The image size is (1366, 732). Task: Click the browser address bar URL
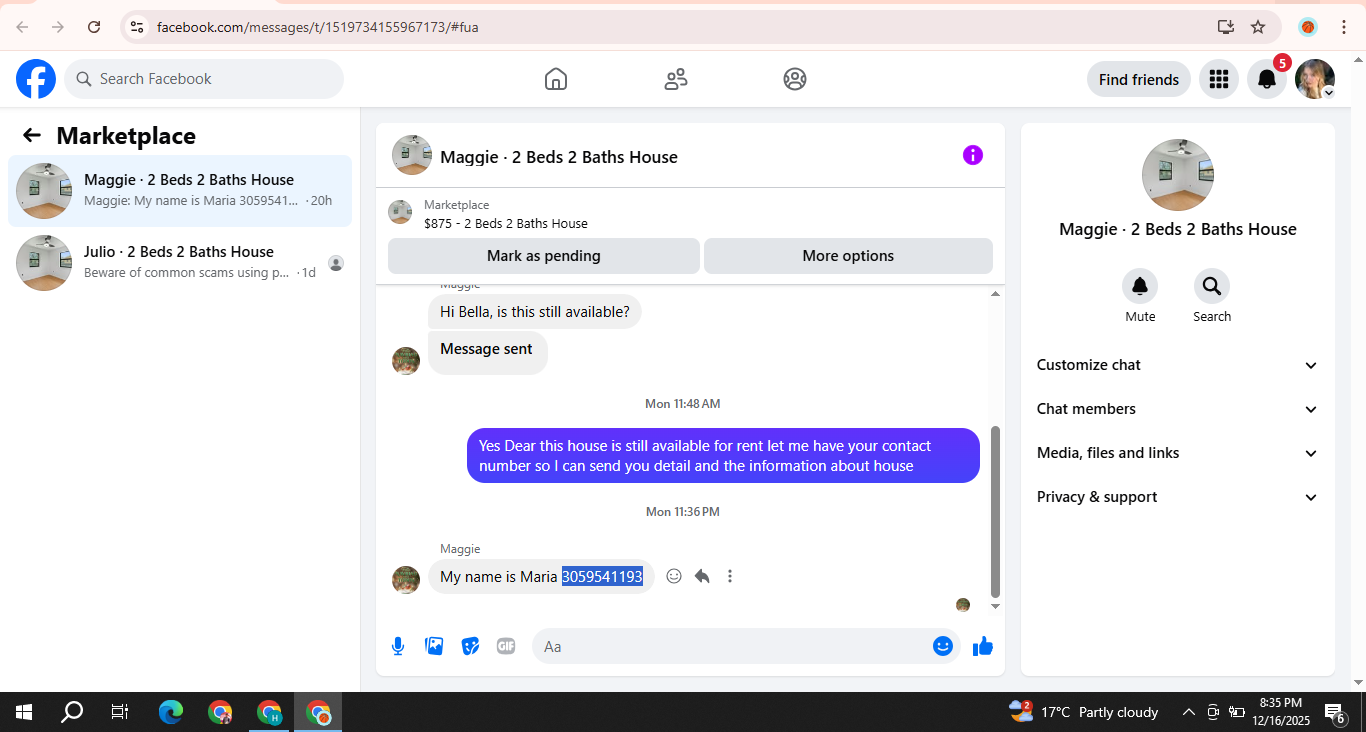tap(318, 27)
